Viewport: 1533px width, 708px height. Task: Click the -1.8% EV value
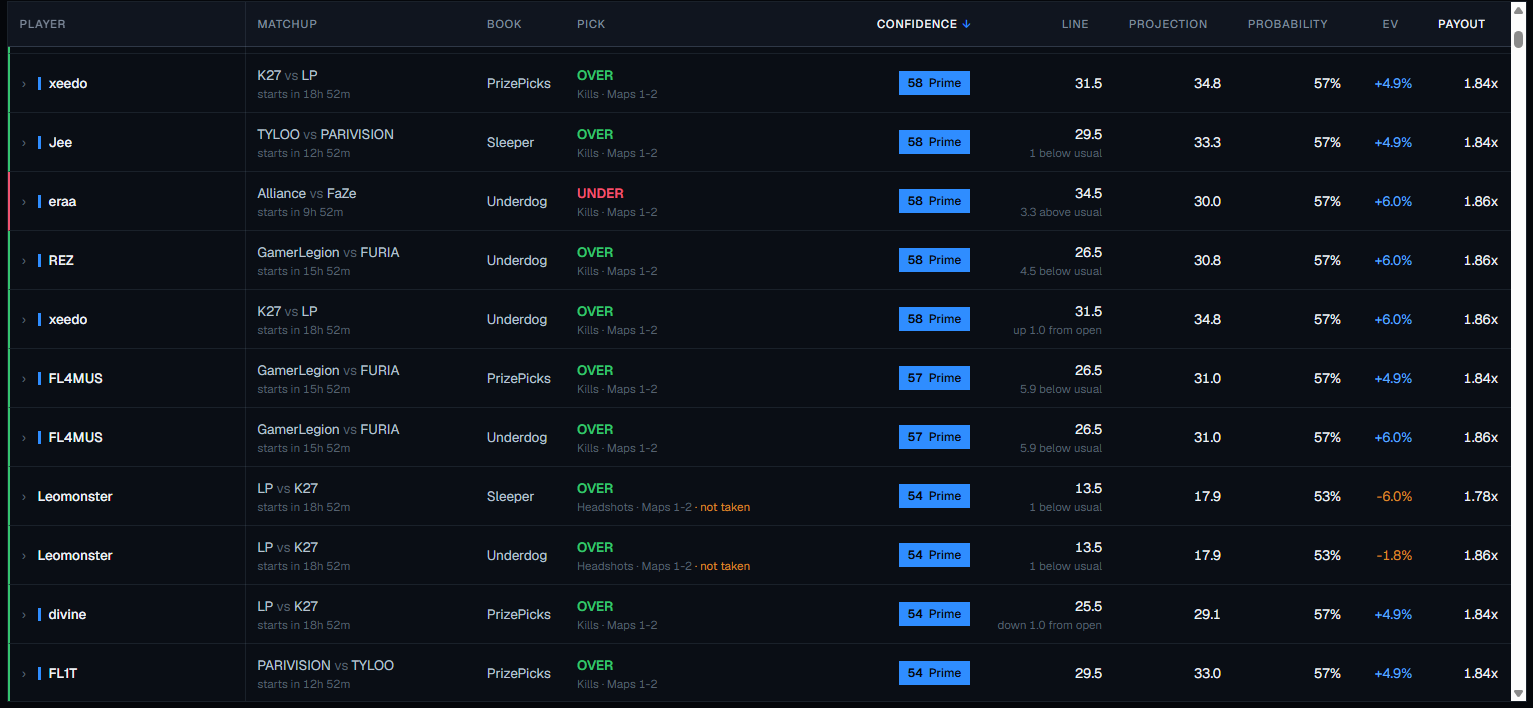1394,555
